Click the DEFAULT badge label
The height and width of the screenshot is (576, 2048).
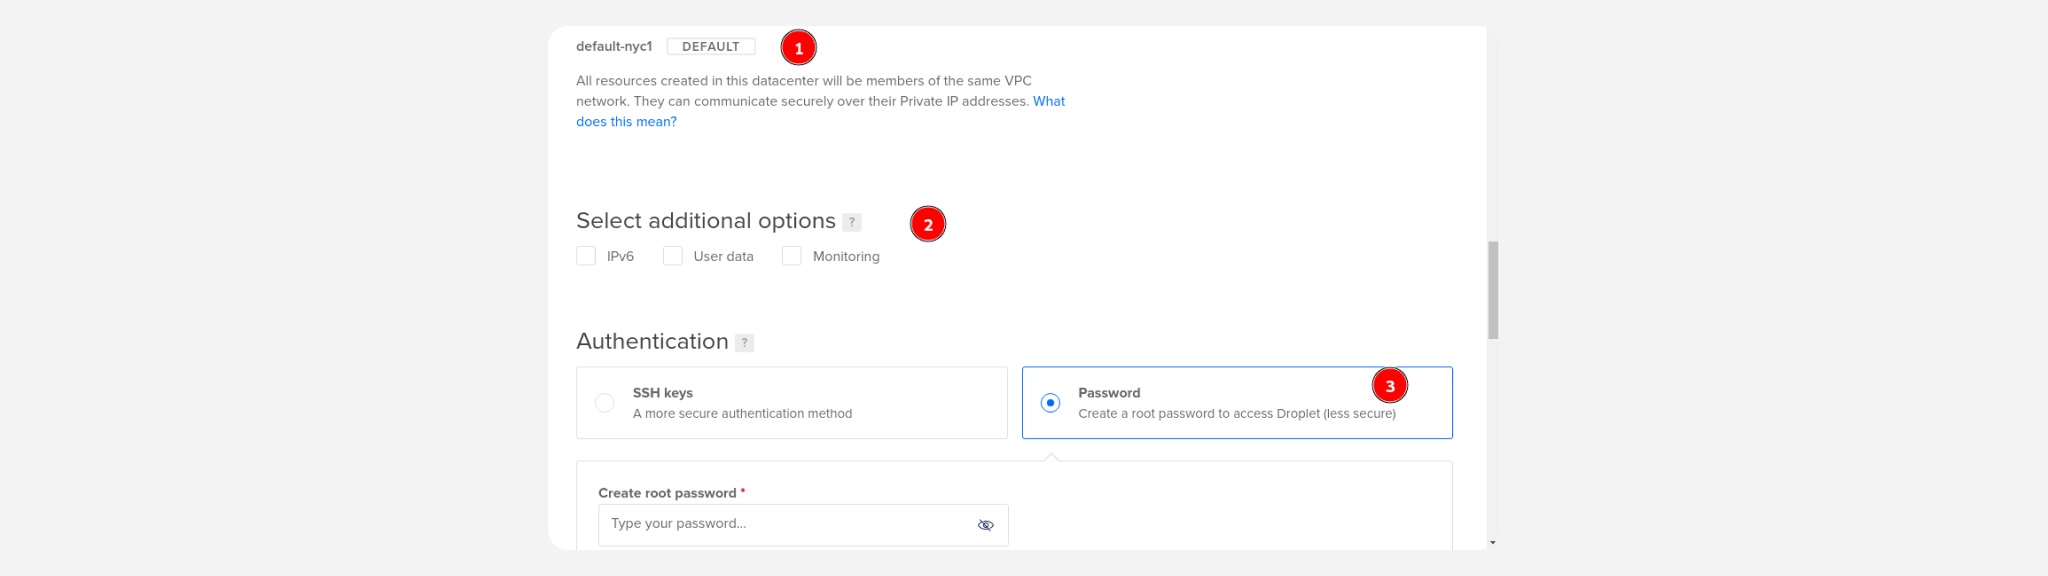pyautogui.click(x=711, y=47)
